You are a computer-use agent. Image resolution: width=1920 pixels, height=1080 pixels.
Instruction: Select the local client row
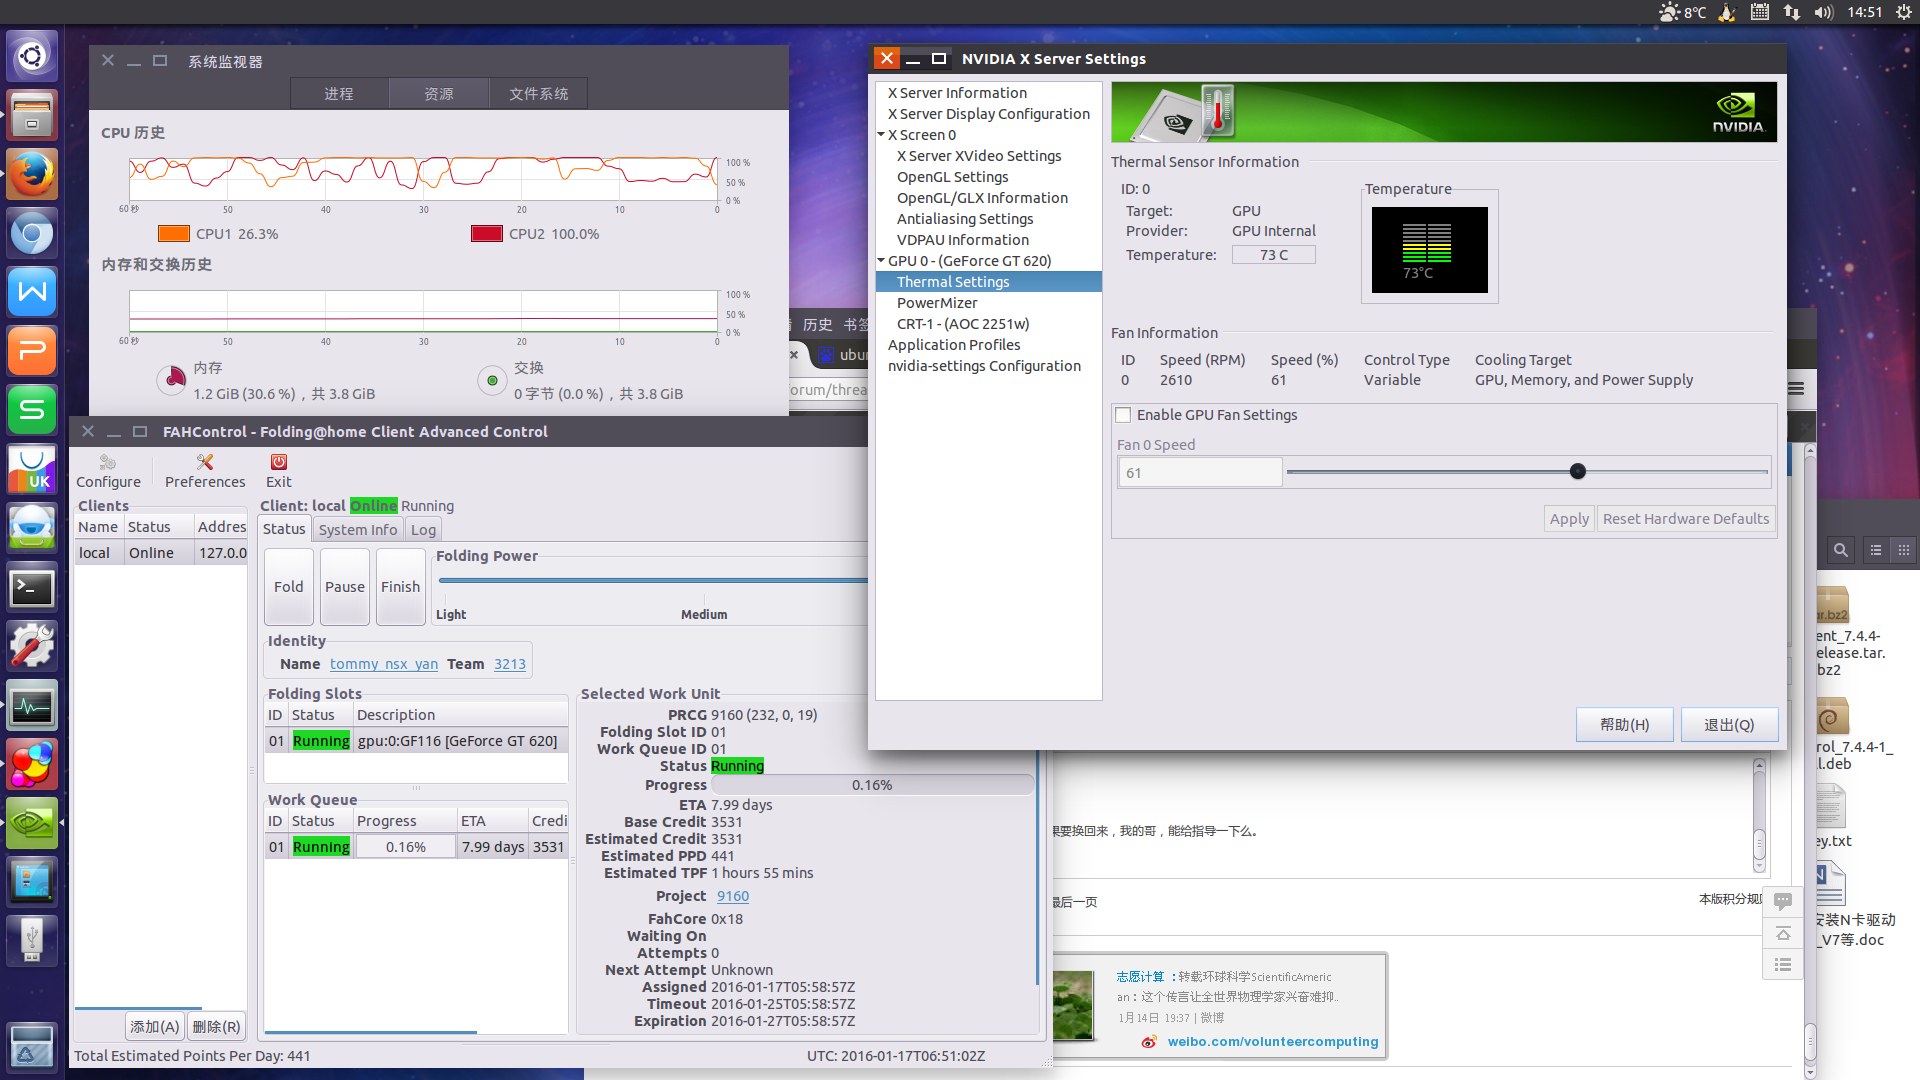pos(161,553)
